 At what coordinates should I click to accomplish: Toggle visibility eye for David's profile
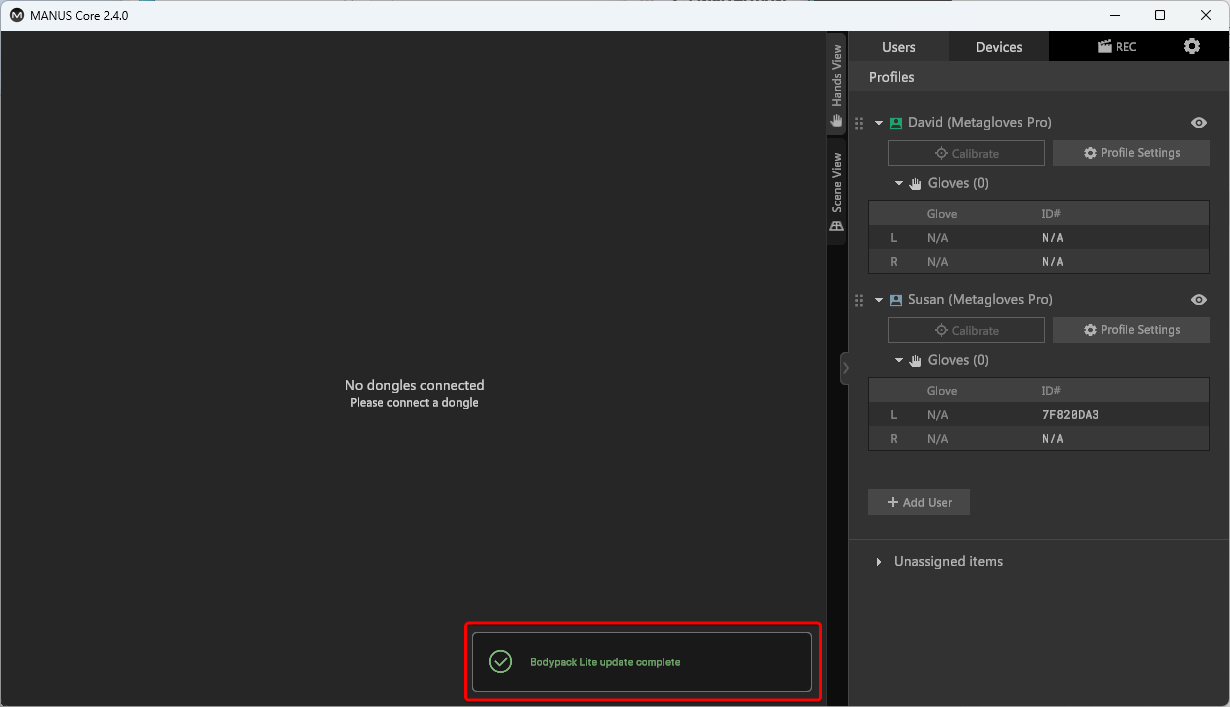[x=1199, y=123]
